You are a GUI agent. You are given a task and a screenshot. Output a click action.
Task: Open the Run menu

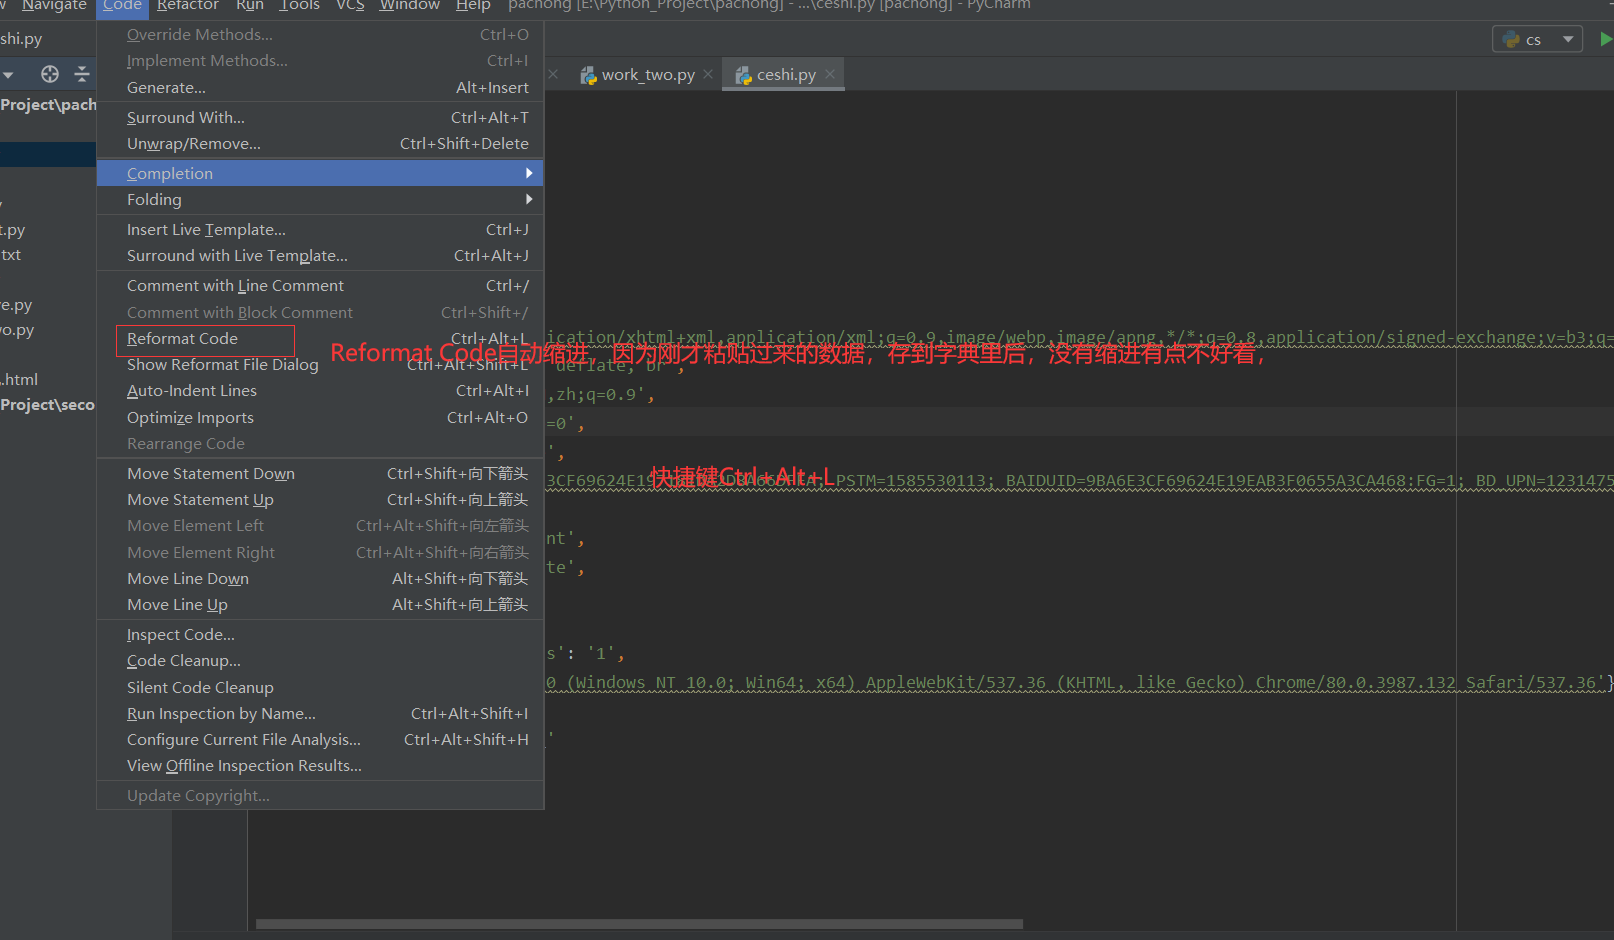click(x=250, y=6)
